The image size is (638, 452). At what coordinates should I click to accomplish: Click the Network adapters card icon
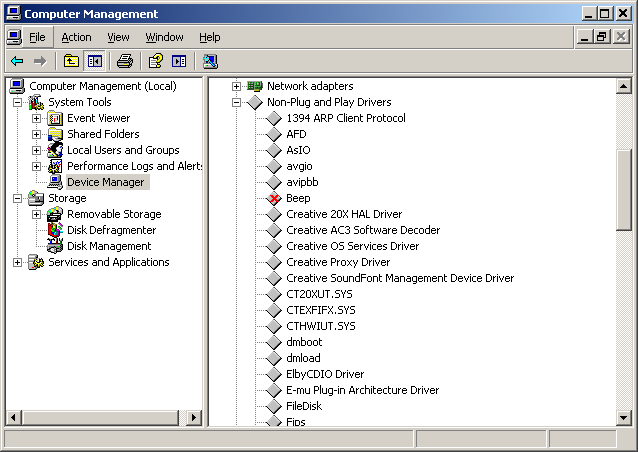pos(255,86)
